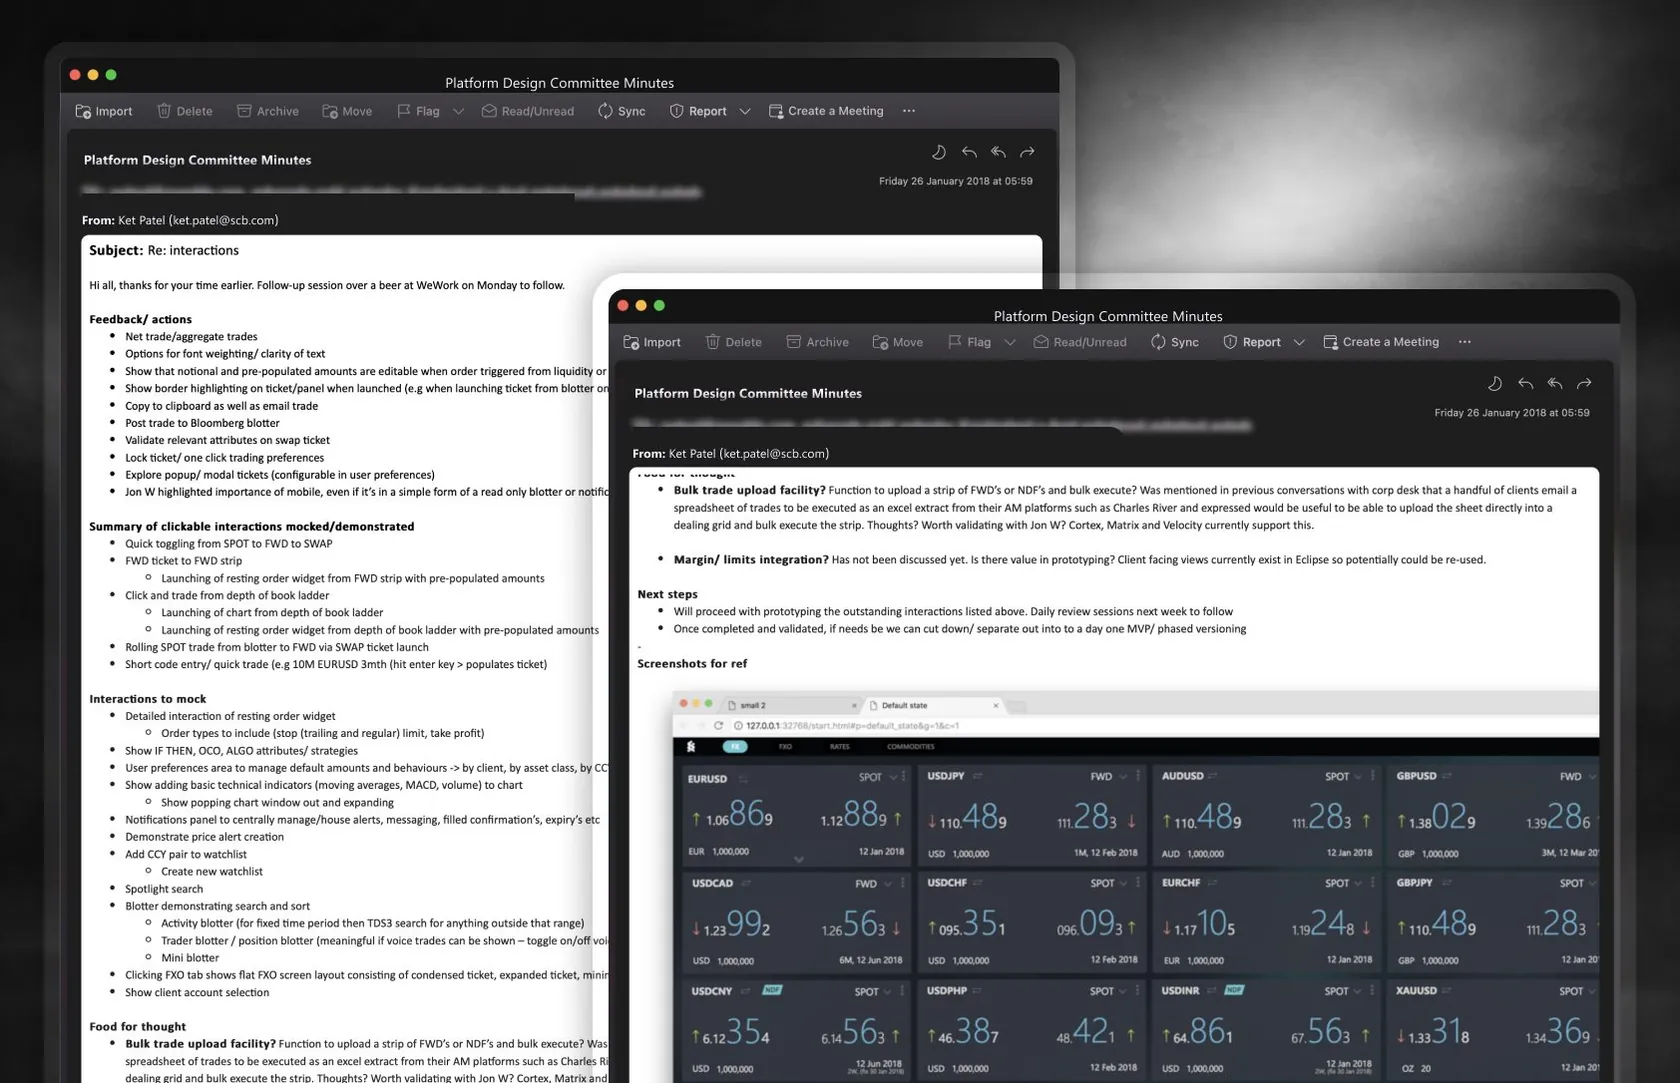Toggle Read/Unread in the front window
Screen dimensions: 1680x1083
tap(1080, 342)
